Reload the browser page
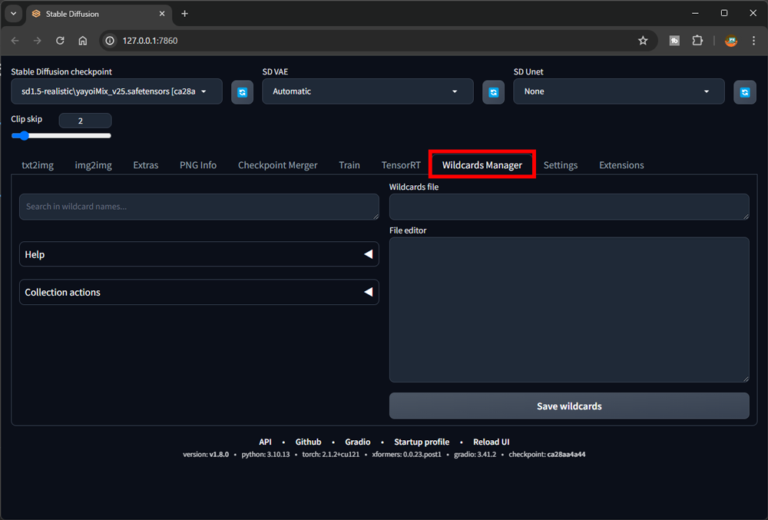This screenshot has width=768, height=520. tap(60, 41)
